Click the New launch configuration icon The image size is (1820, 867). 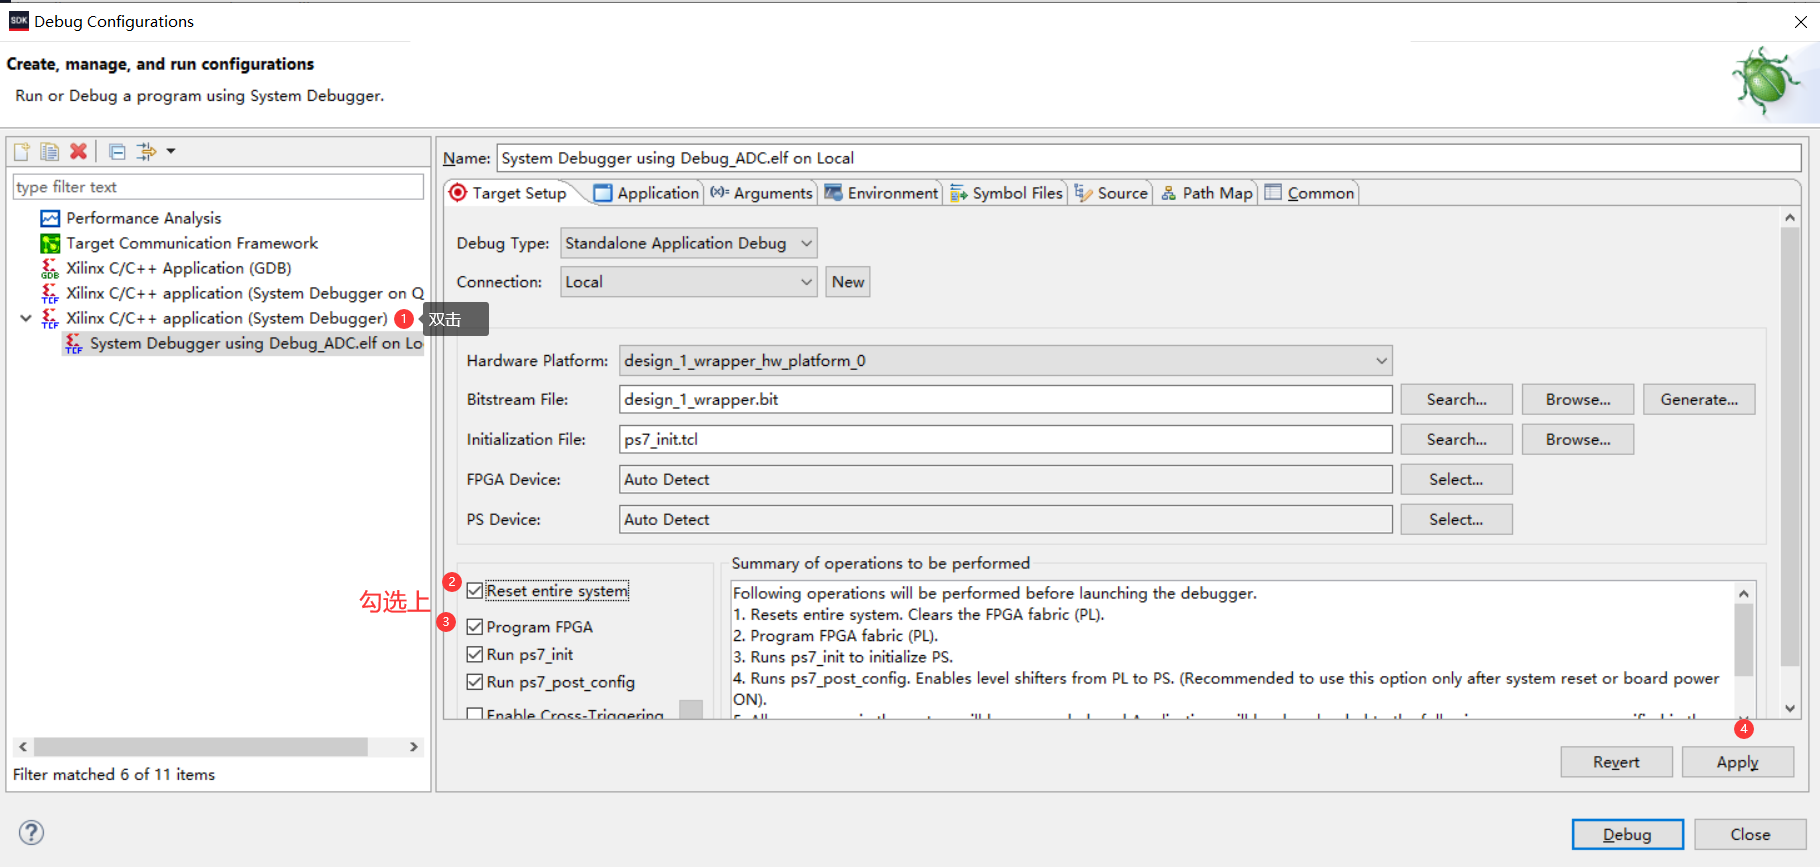[x=21, y=152]
